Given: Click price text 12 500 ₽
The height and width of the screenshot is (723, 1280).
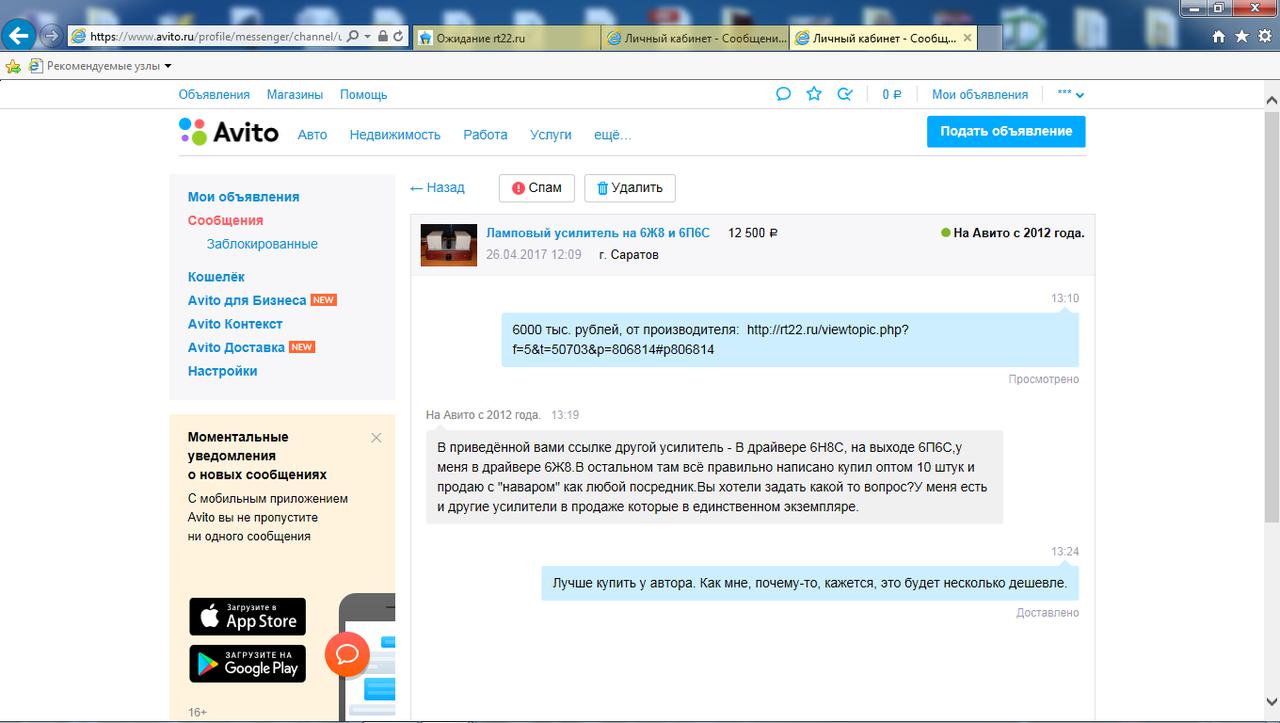Looking at the screenshot, I should [x=753, y=233].
